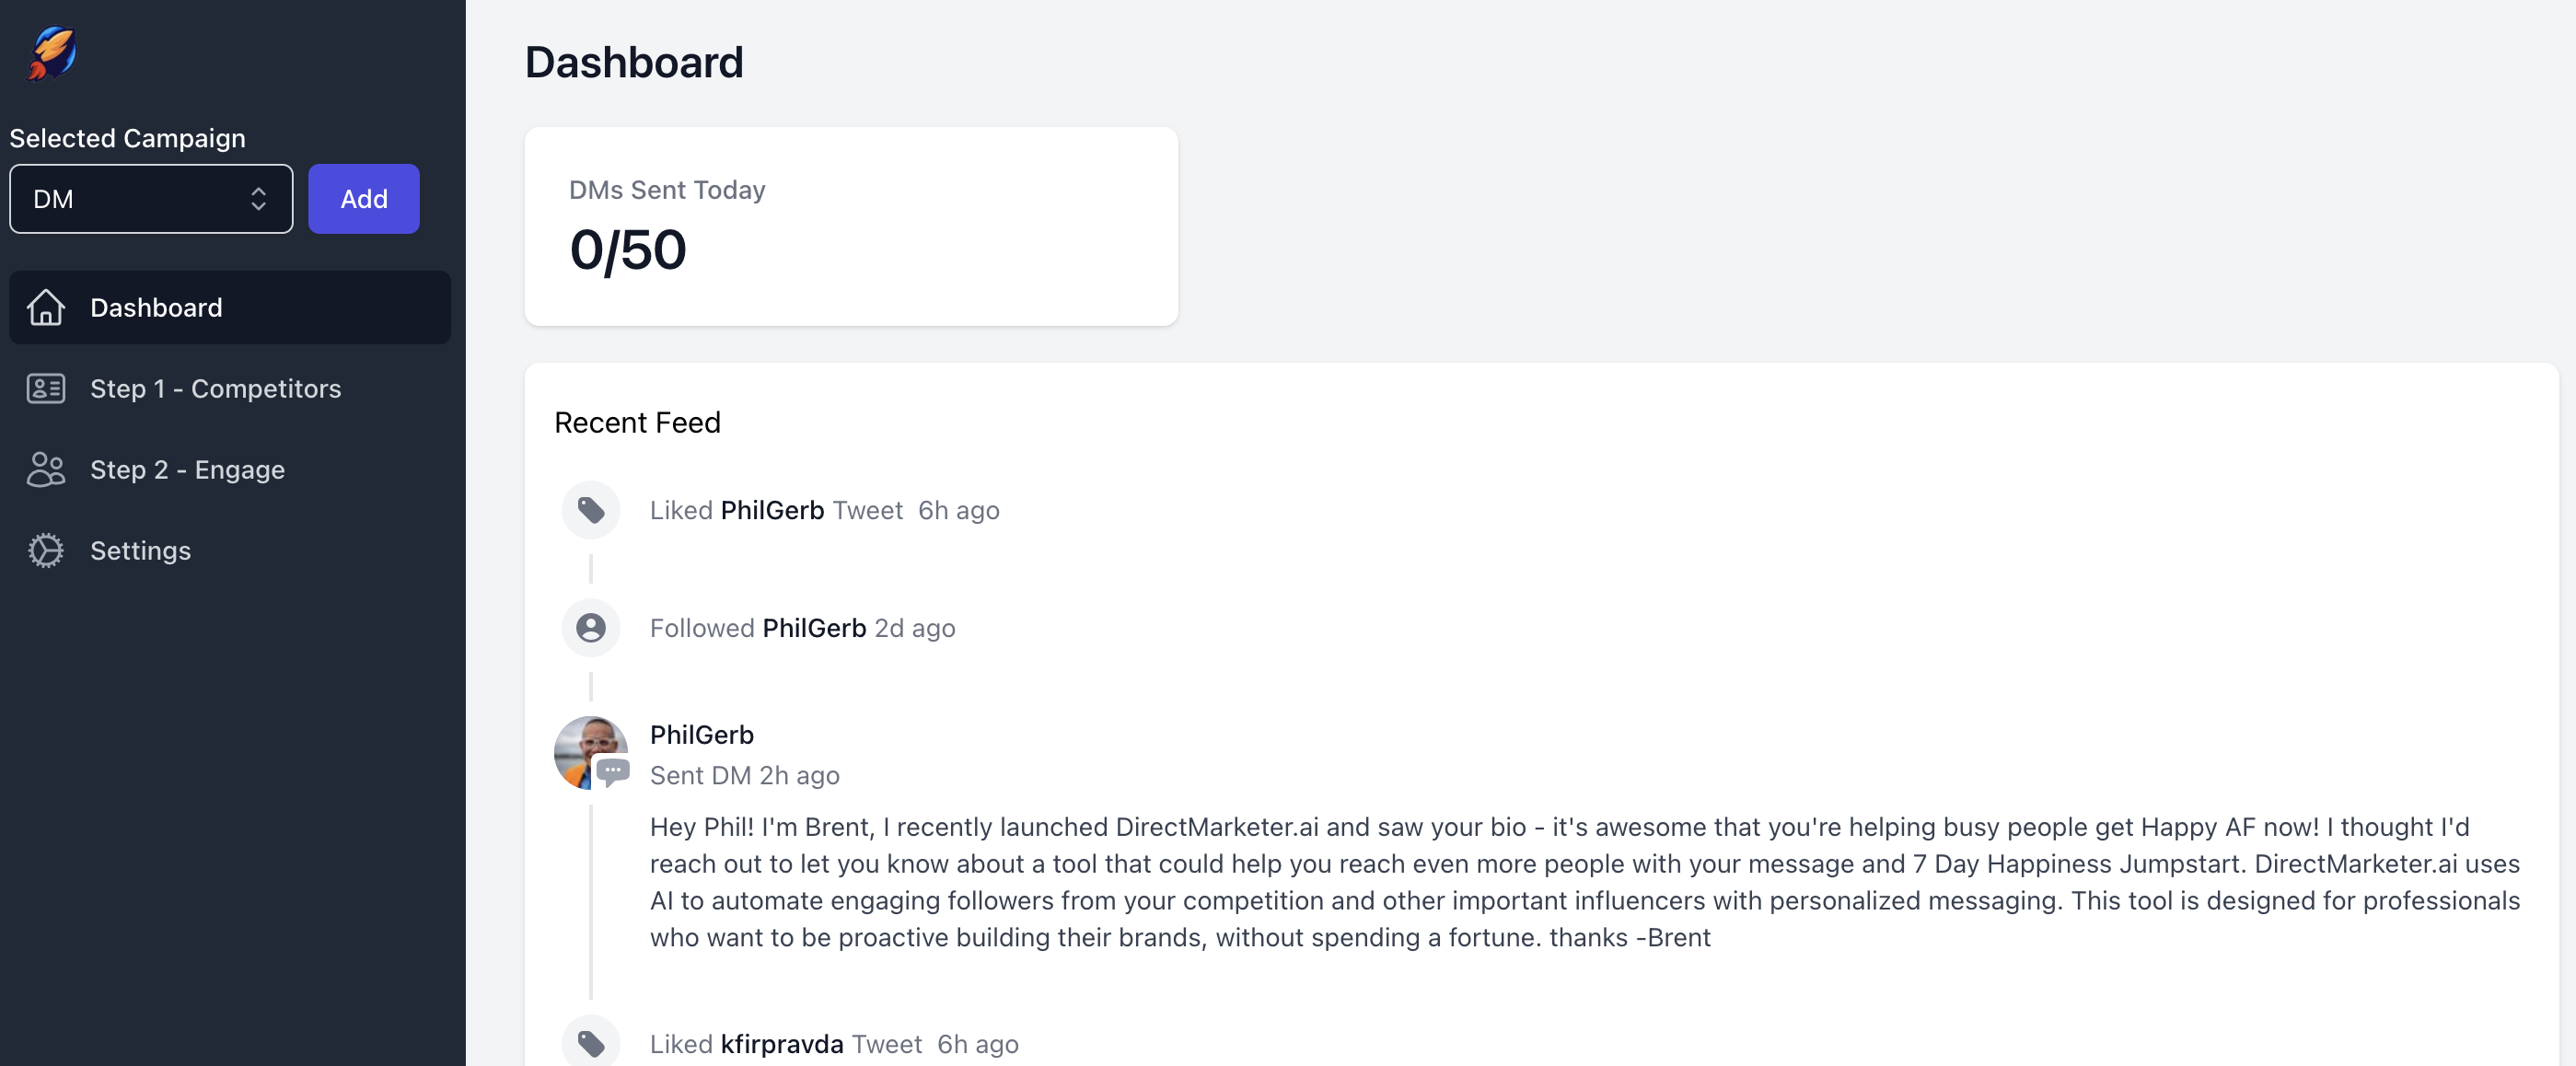Go to Step 1 - Competitors
This screenshot has height=1066, width=2576.
(x=216, y=389)
